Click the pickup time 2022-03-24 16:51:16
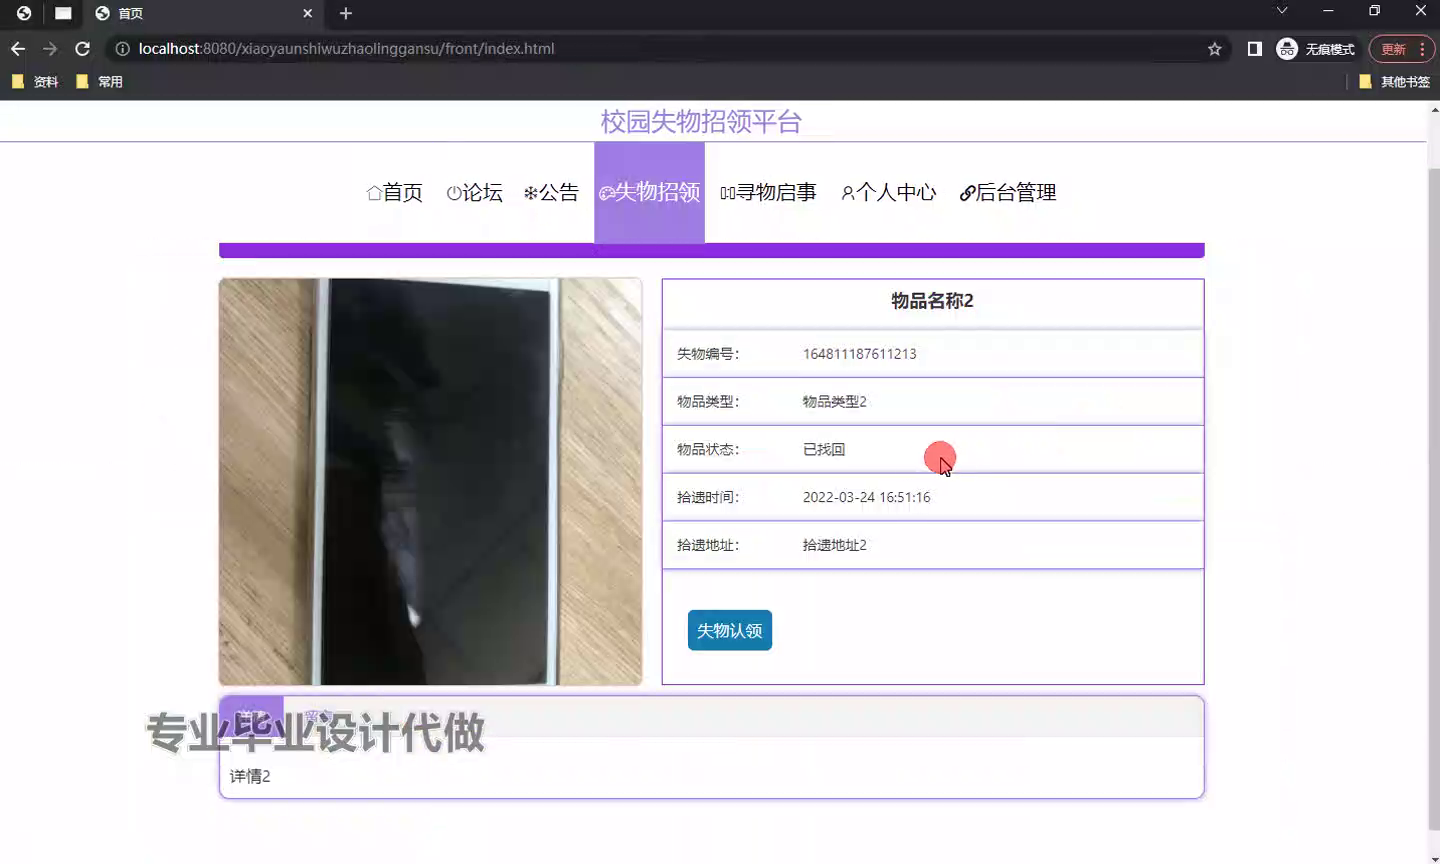Image resolution: width=1440 pixels, height=864 pixels. [866, 497]
